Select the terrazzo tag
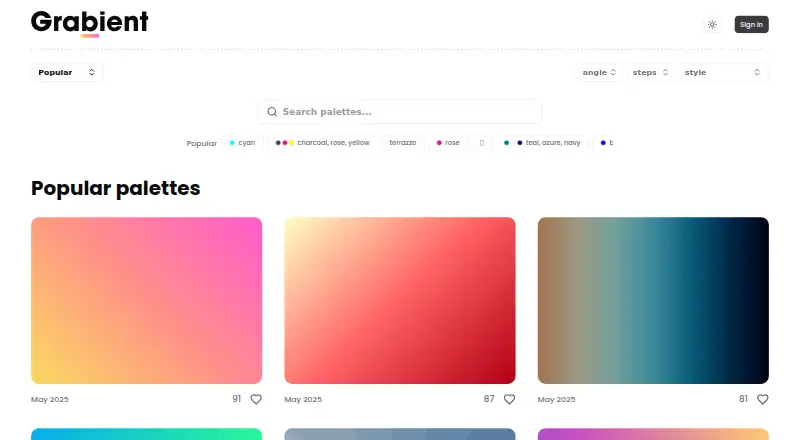The image size is (800, 440). coord(403,143)
